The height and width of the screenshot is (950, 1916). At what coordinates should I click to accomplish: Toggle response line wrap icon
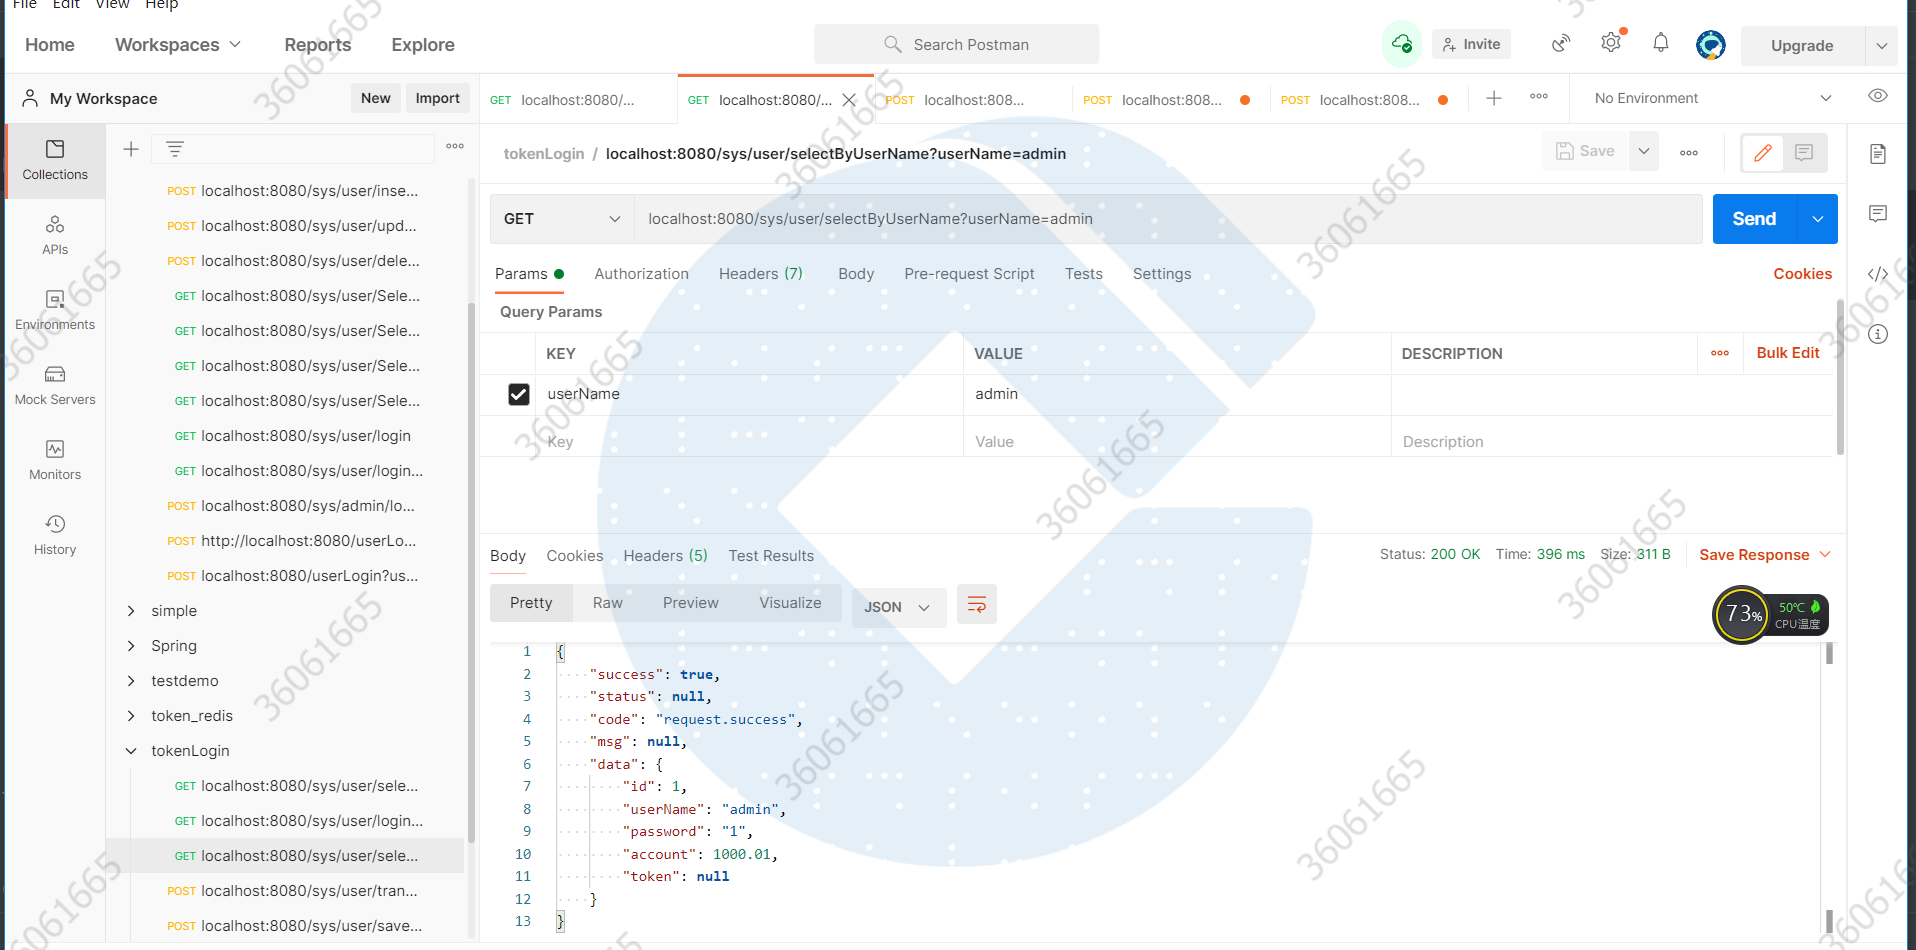977,604
